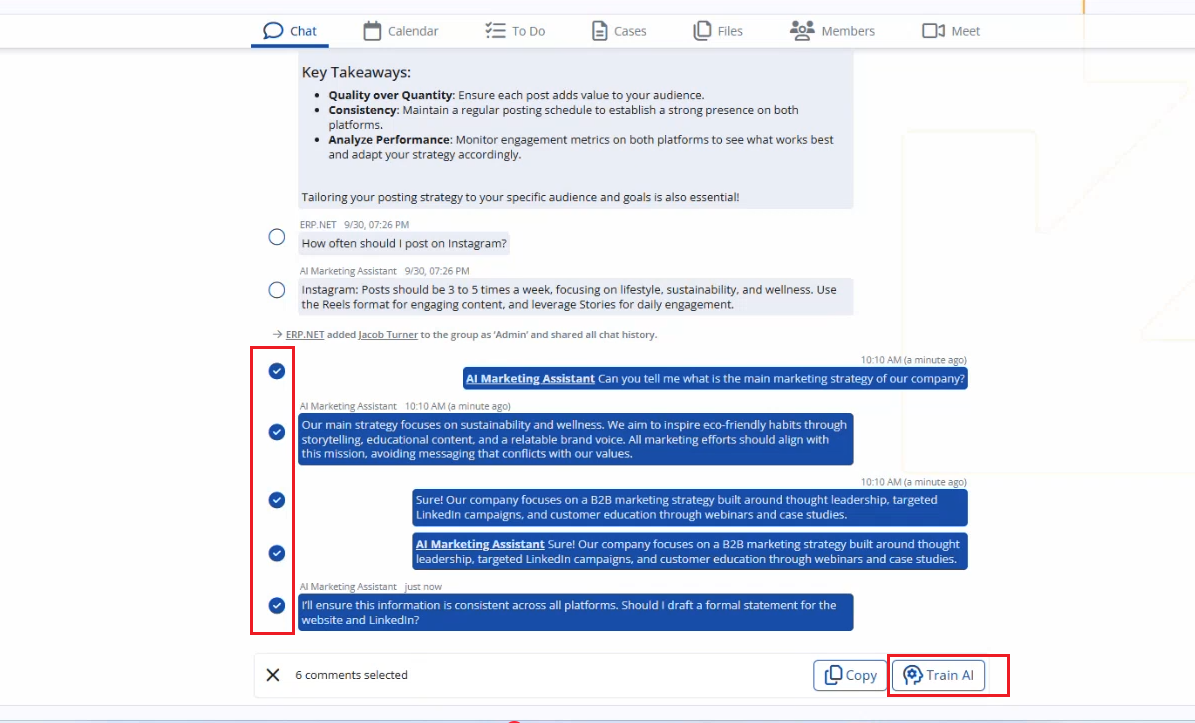This screenshot has height=723, width=1195.
Task: Select the Instagram posting frequency reply message
Action: click(x=277, y=290)
